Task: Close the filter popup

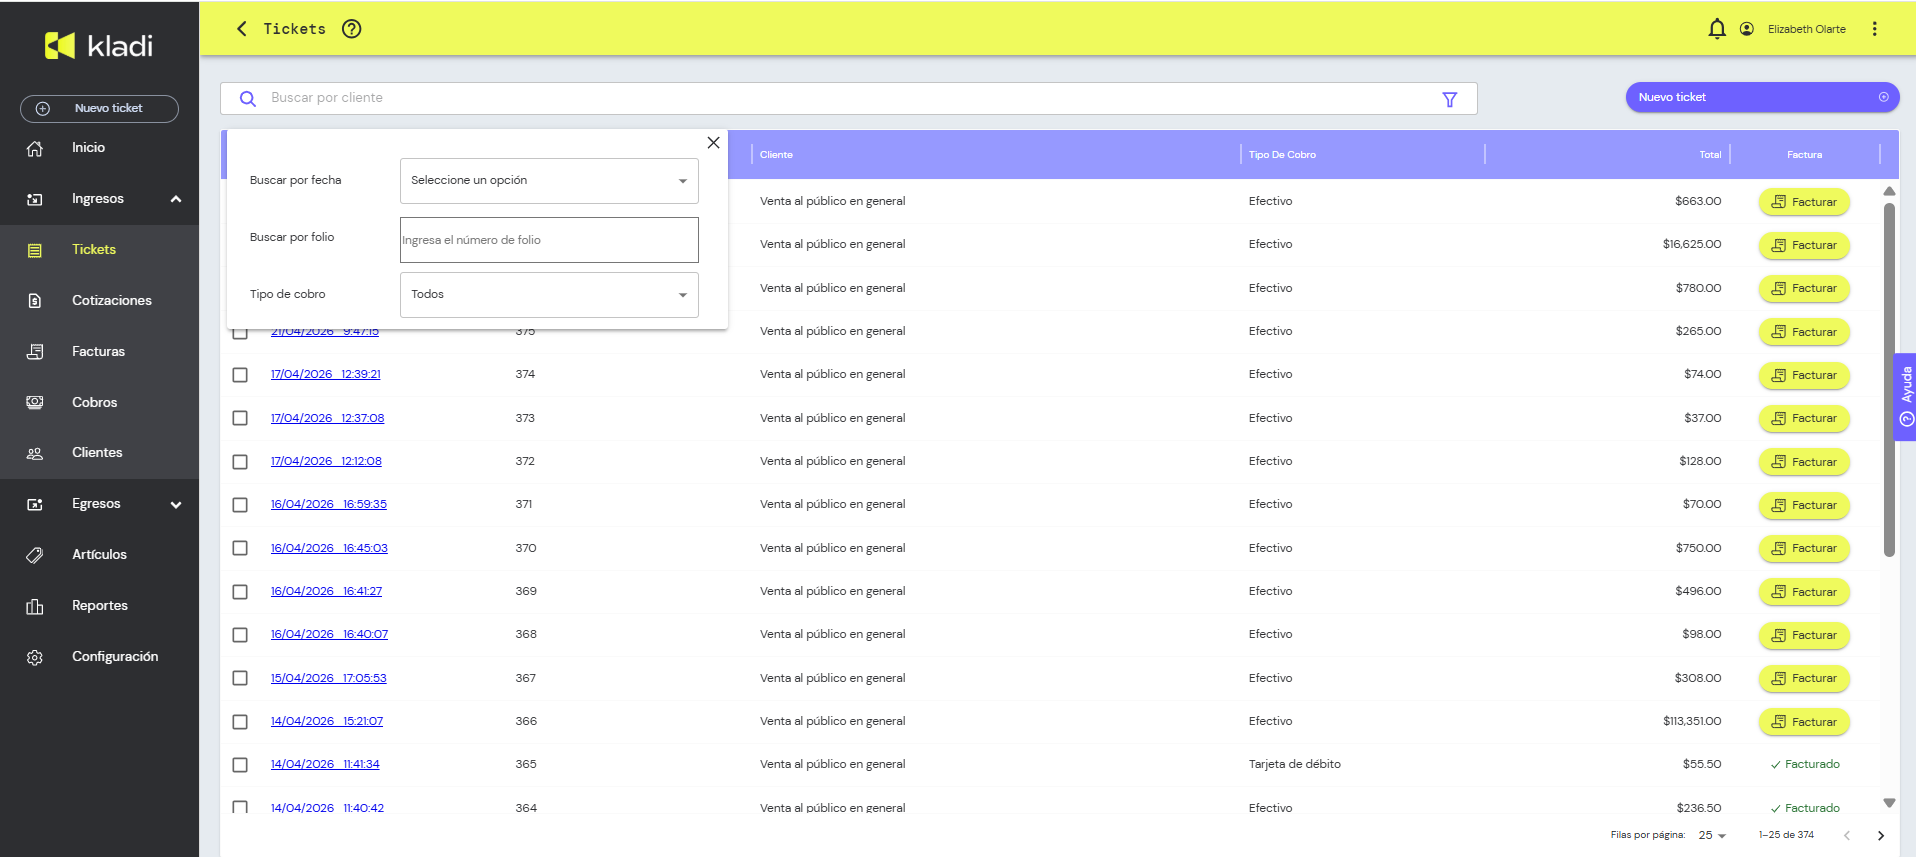Action: point(713,143)
